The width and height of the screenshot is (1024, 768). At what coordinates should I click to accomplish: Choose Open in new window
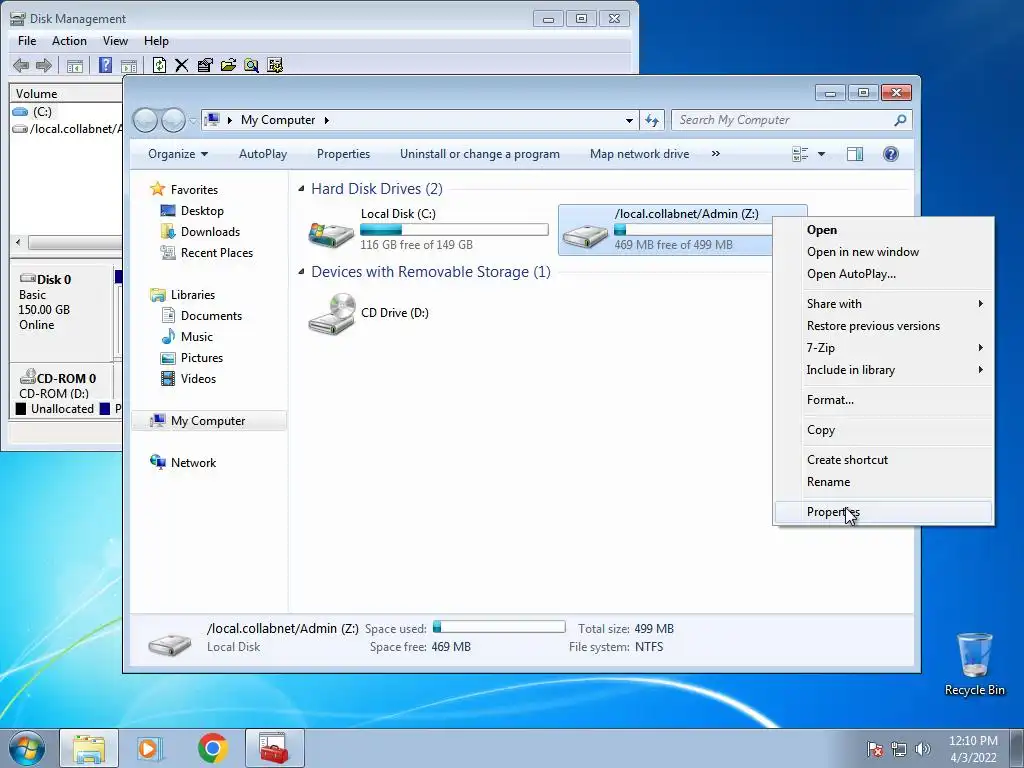pyautogui.click(x=884, y=251)
